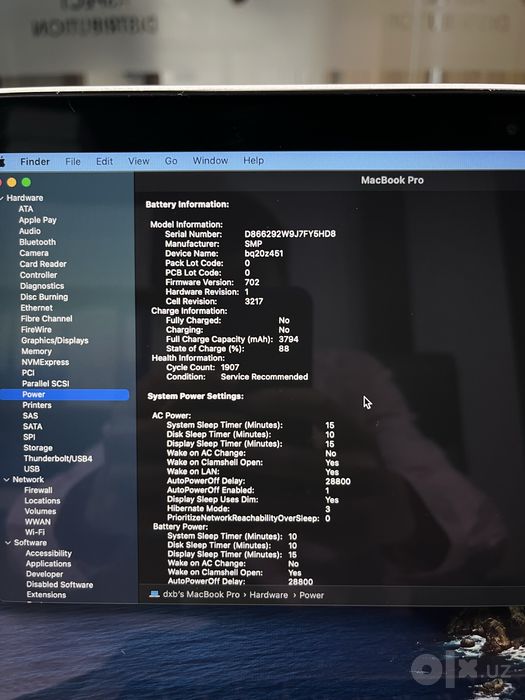
Task: Click the Service Recommended condition text
Action: [x=264, y=377]
